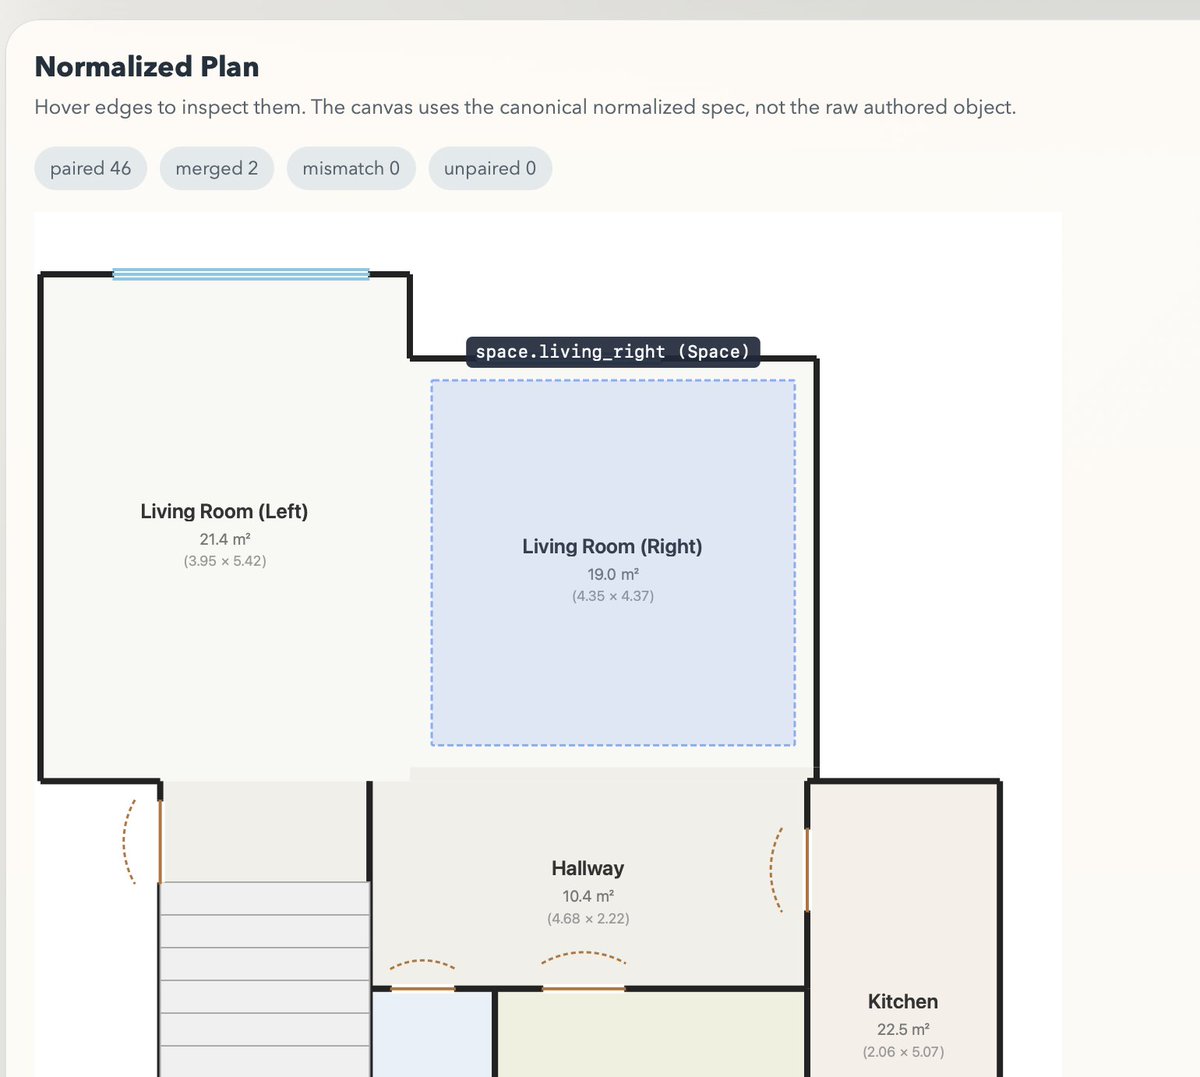The width and height of the screenshot is (1200, 1077).
Task: Click the door above the small blue room
Action: [x=422, y=988]
